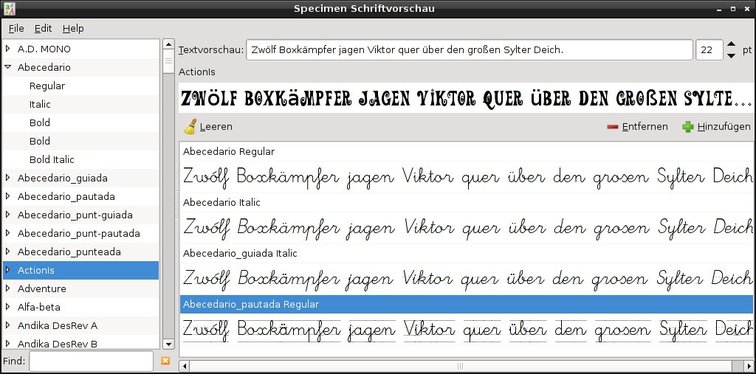The width and height of the screenshot is (756, 374).
Task: Increase font size with up arrow
Action: pyautogui.click(x=731, y=44)
